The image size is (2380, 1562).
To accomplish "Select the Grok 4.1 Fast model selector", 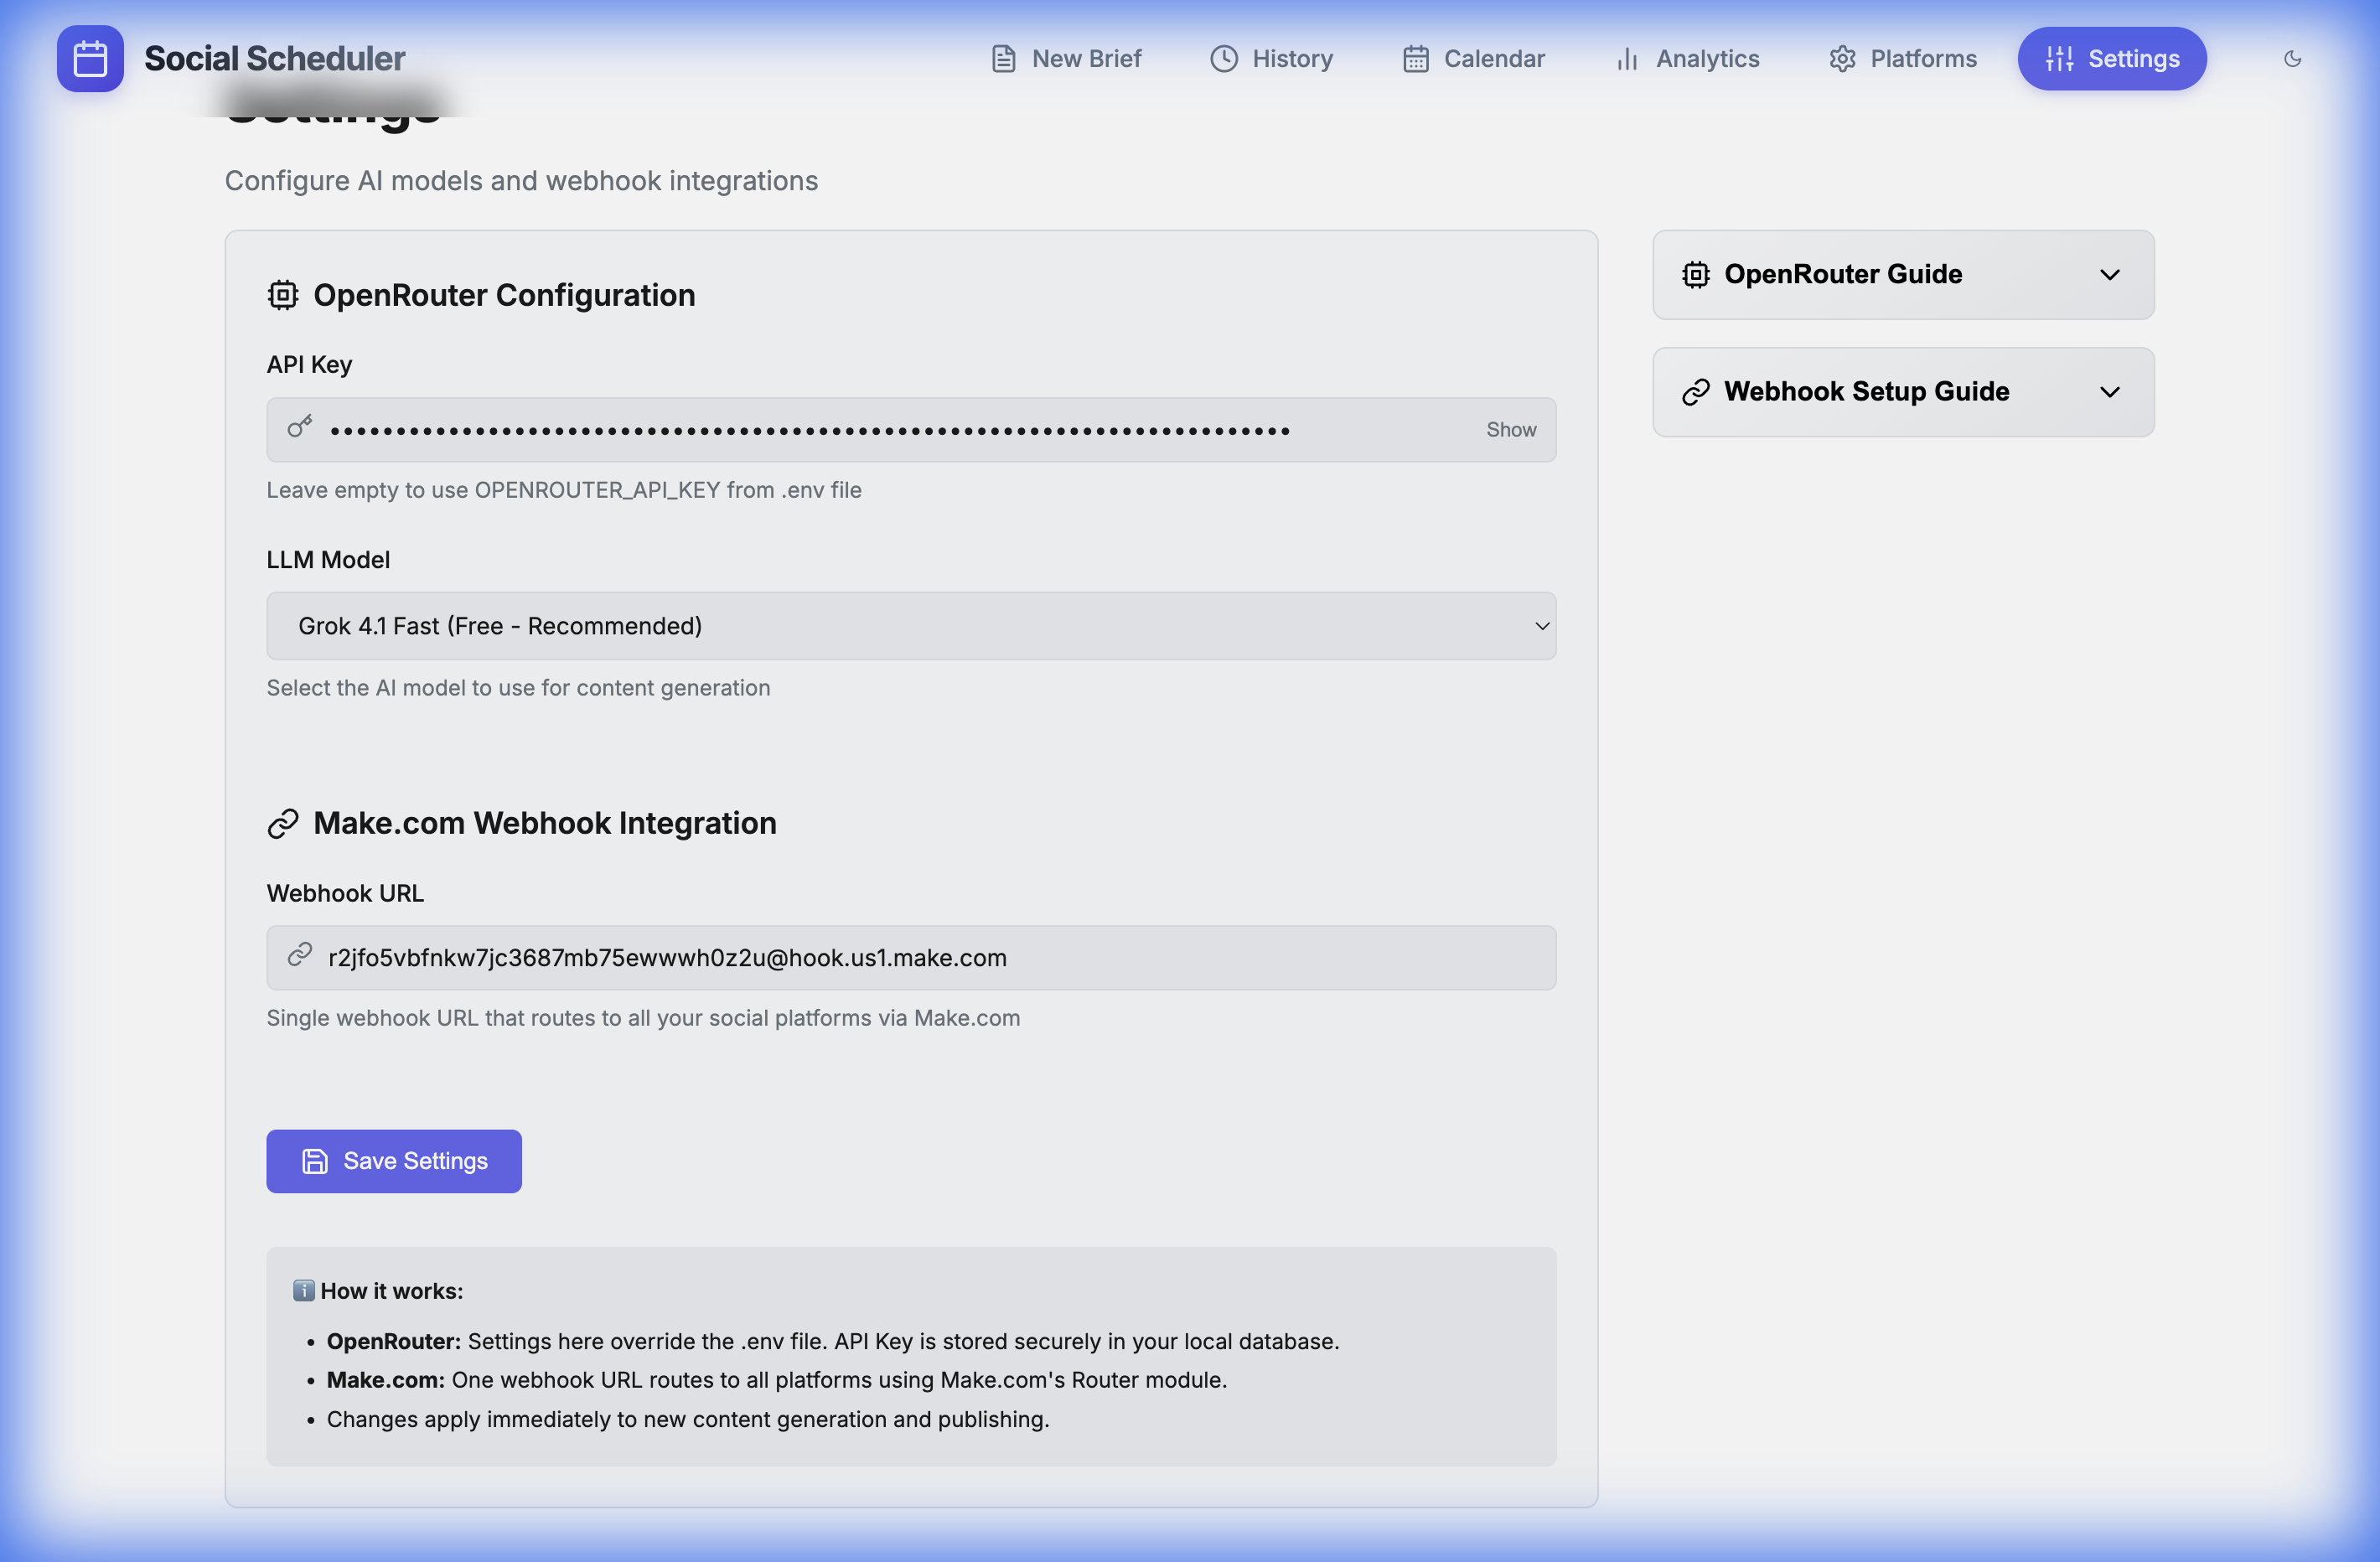I will click(911, 626).
